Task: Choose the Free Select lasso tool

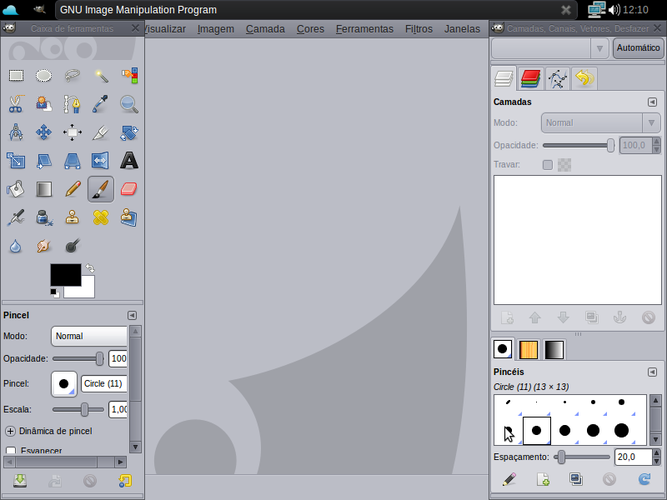Action: click(x=72, y=76)
